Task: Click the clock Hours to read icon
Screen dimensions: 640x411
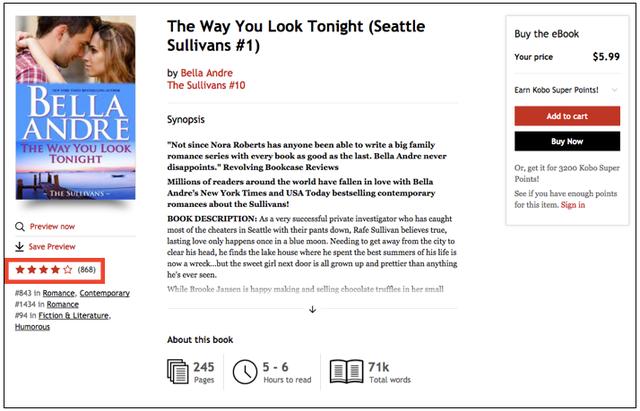Action: tap(244, 372)
